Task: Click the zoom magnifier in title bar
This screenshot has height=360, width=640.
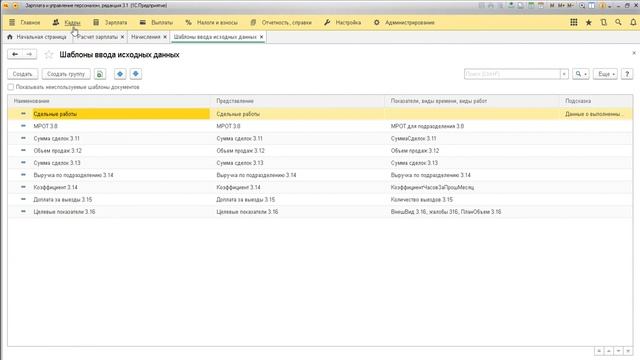Action: (x=582, y=6)
